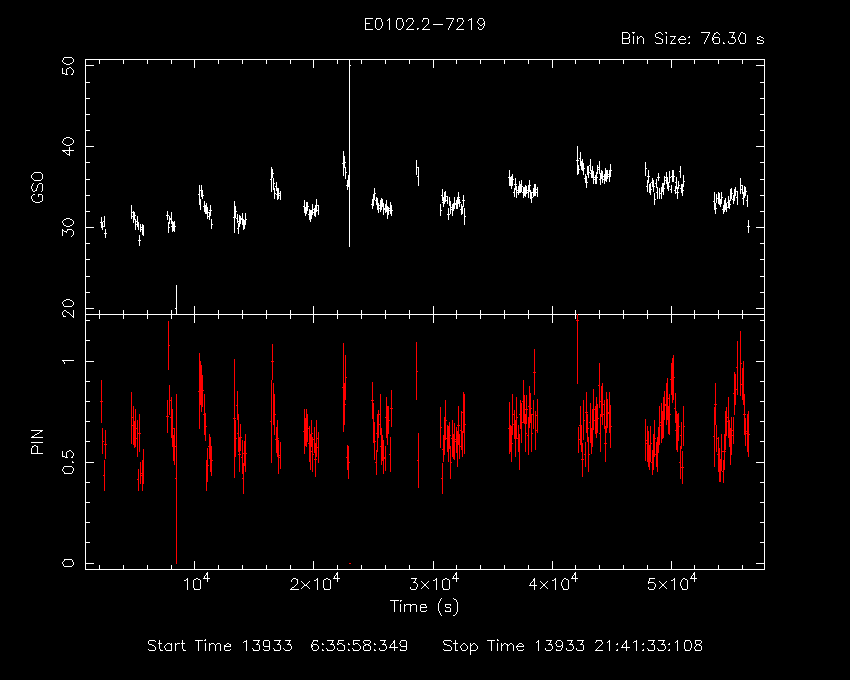Click the GSO axis value 50
The height and width of the screenshot is (680, 850).
[69, 66]
